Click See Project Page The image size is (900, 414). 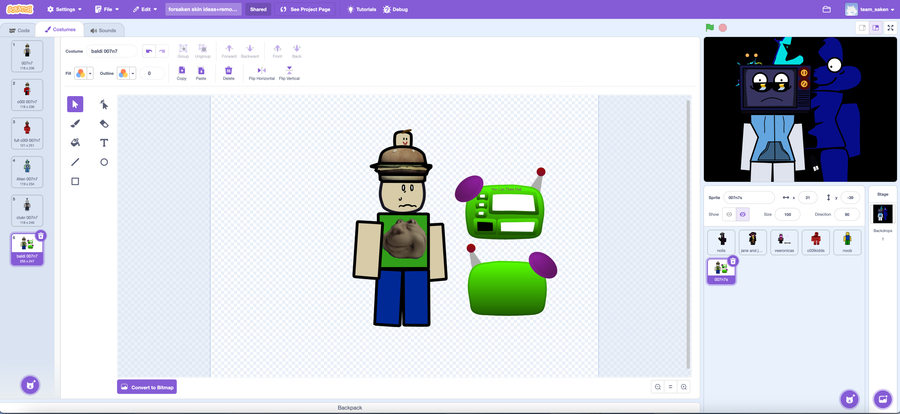305,9
